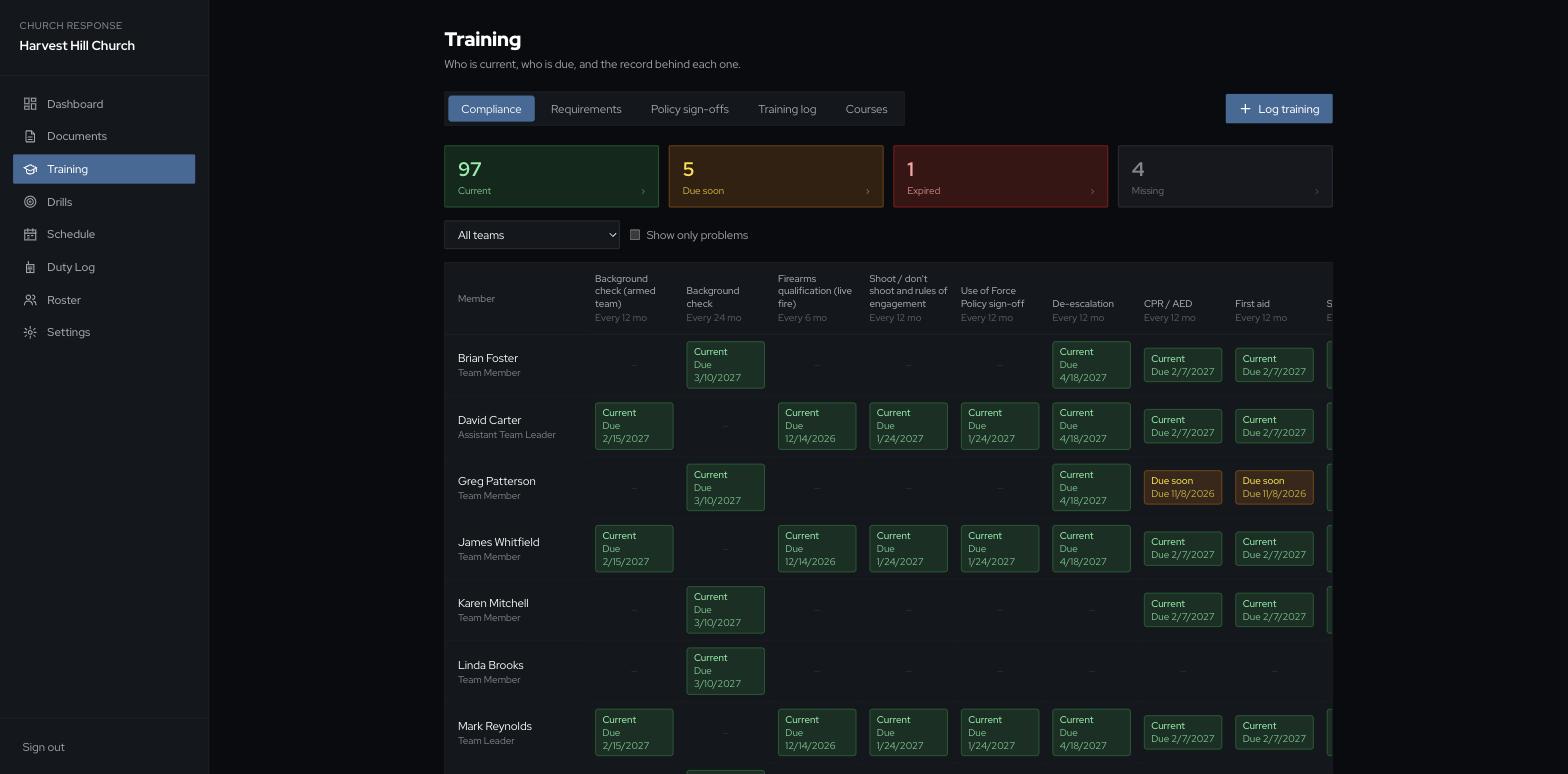Click the chevron on the Due soon card

(x=867, y=191)
